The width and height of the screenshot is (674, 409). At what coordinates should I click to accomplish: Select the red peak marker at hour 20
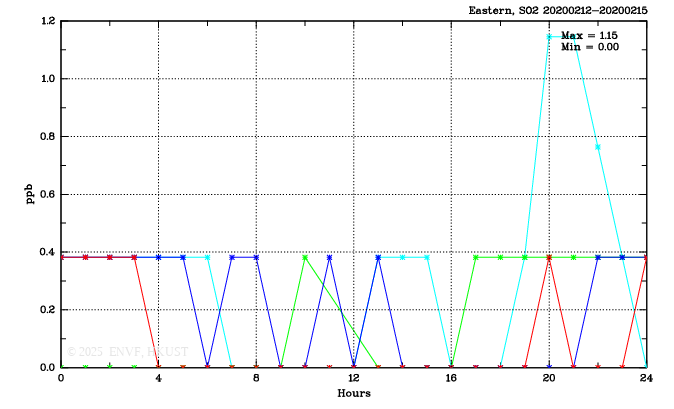(x=549, y=257)
